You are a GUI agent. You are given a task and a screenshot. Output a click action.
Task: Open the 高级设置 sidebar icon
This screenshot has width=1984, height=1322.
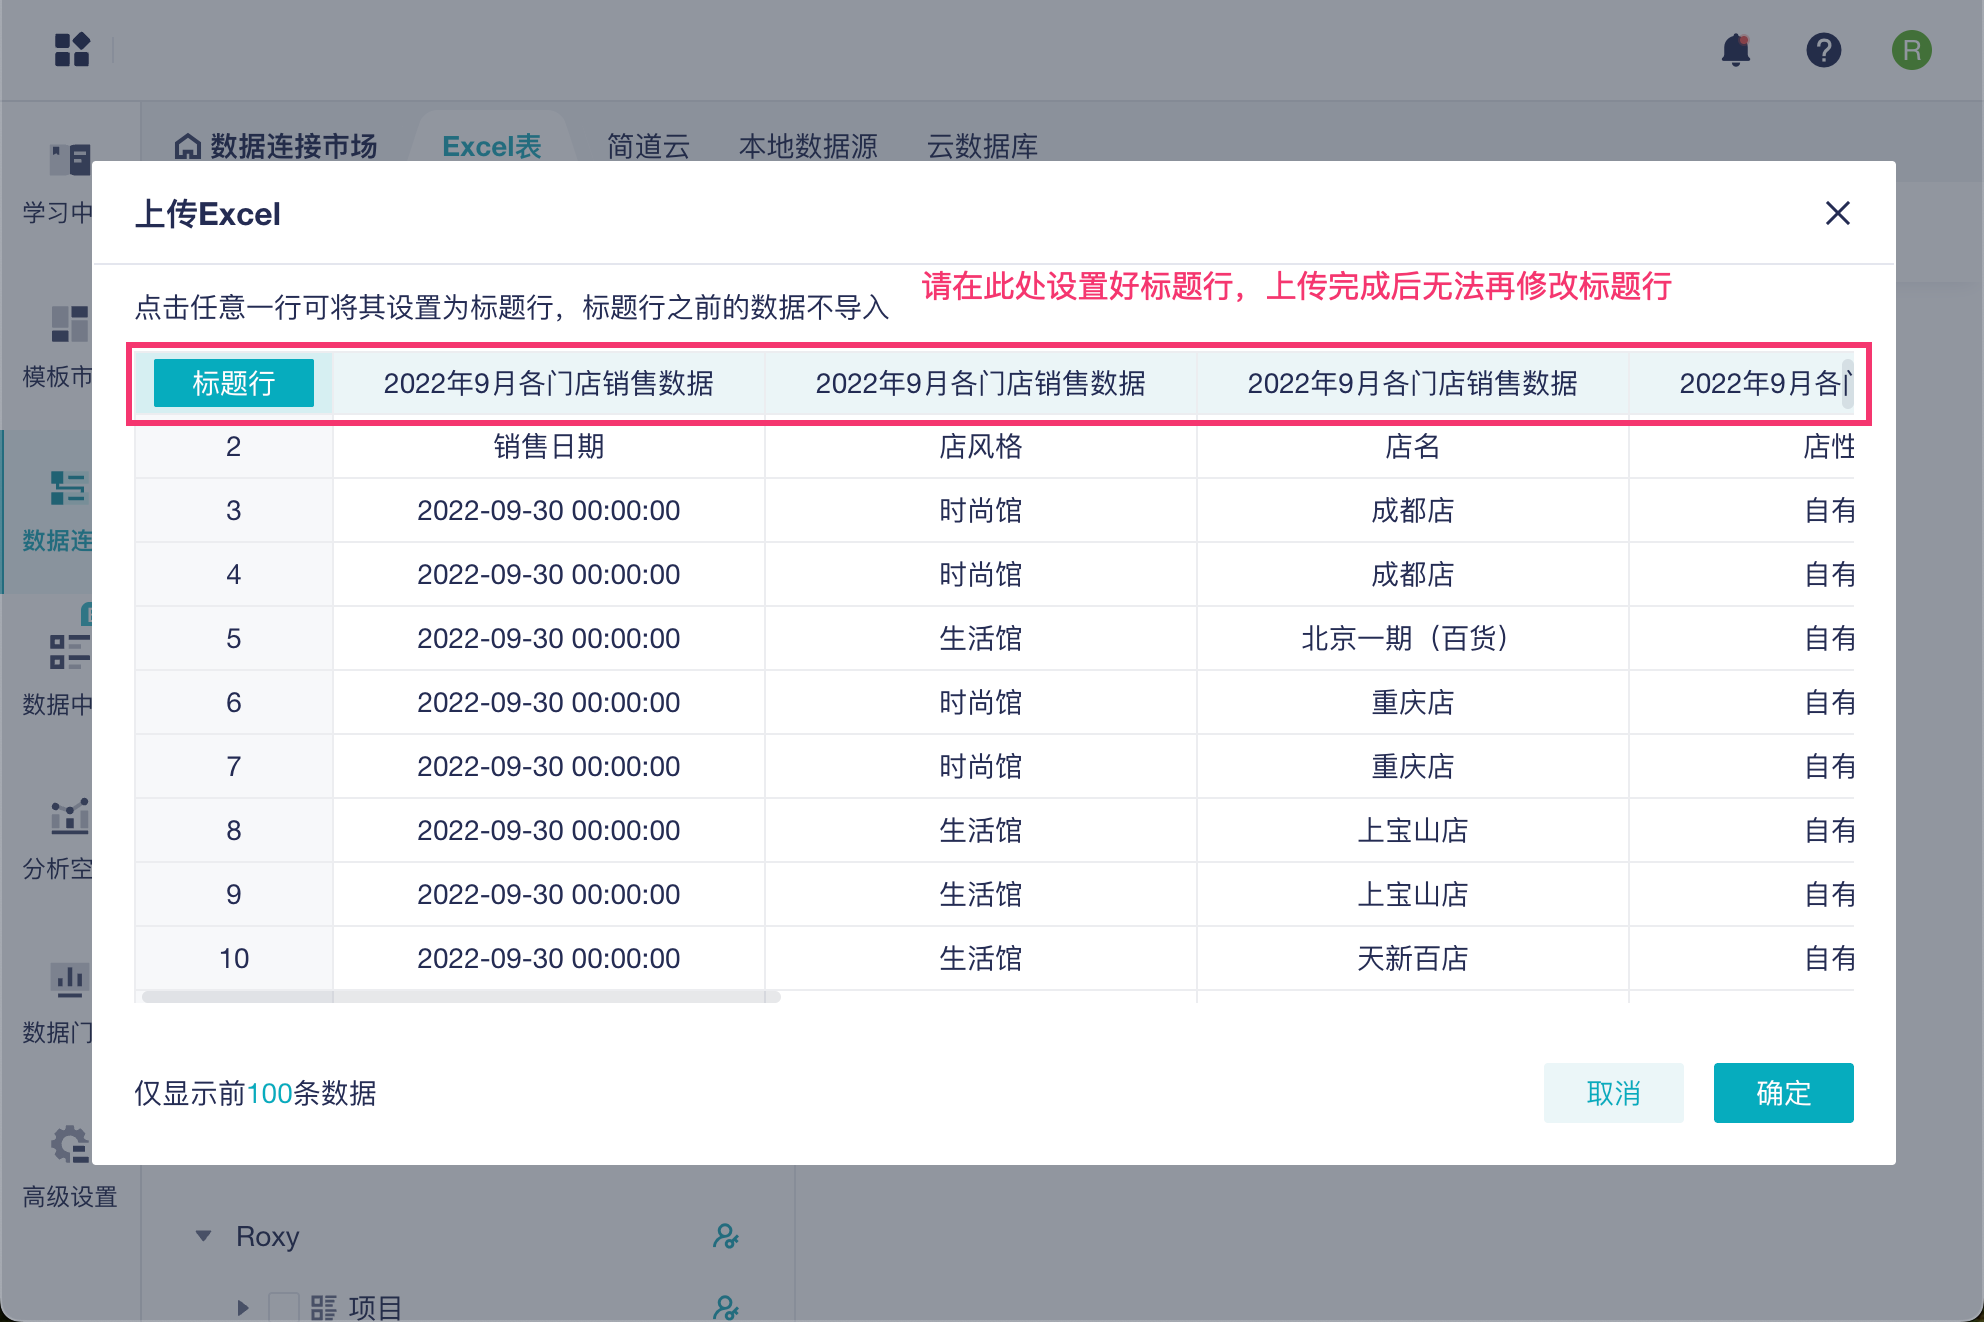(68, 1143)
